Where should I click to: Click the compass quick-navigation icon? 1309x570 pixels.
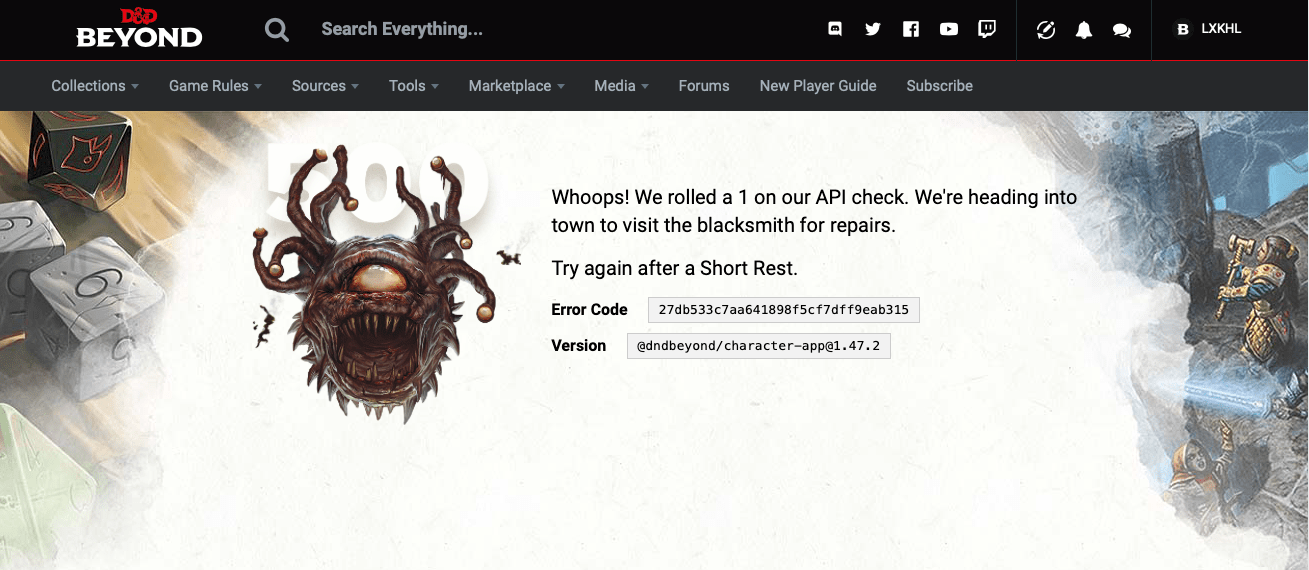[x=1046, y=30]
